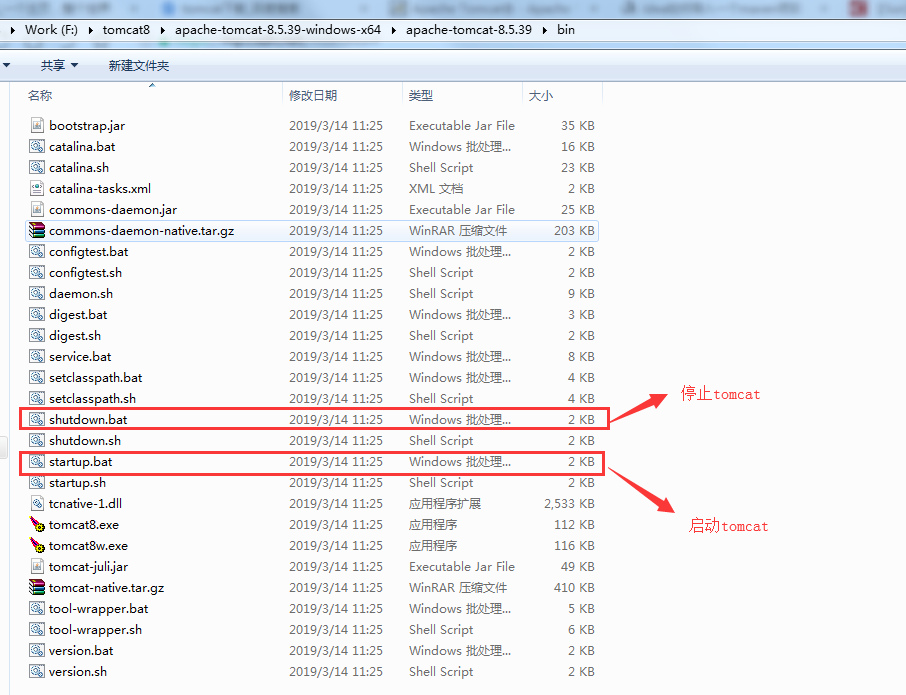Click the digest.sh file icon
The width and height of the screenshot is (906, 695).
(37, 335)
